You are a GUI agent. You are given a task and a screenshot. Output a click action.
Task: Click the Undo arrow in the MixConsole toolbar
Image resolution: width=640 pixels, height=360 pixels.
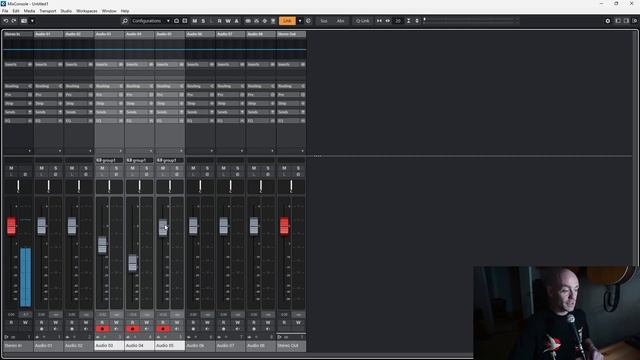(x=6, y=21)
